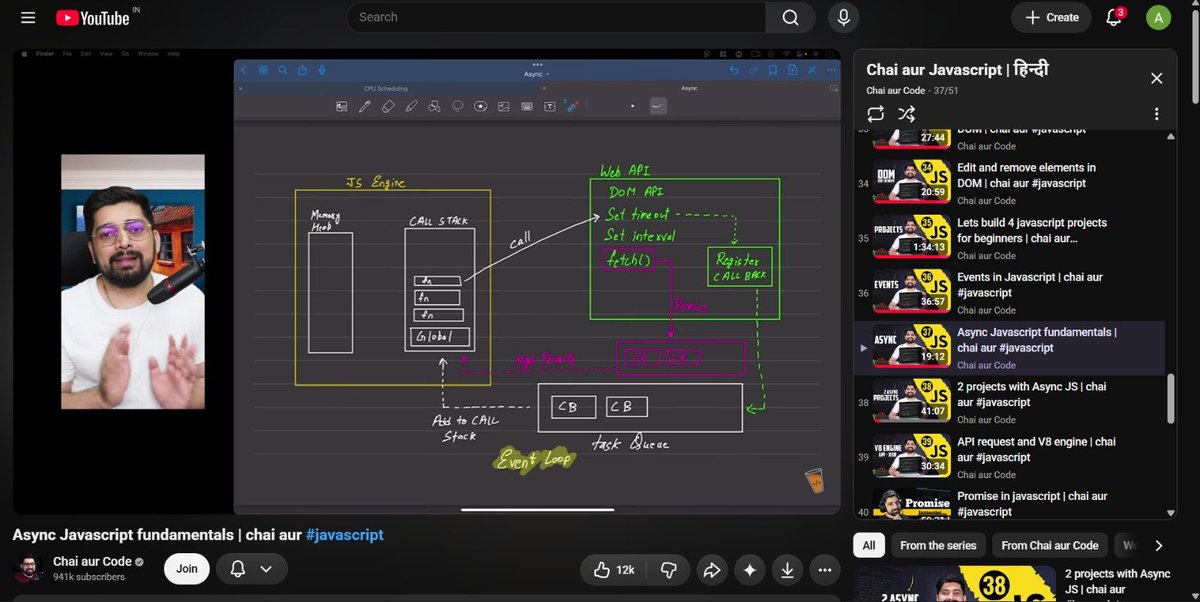Expand the notification preference chevron
This screenshot has width=1200, height=602.
[266, 568]
